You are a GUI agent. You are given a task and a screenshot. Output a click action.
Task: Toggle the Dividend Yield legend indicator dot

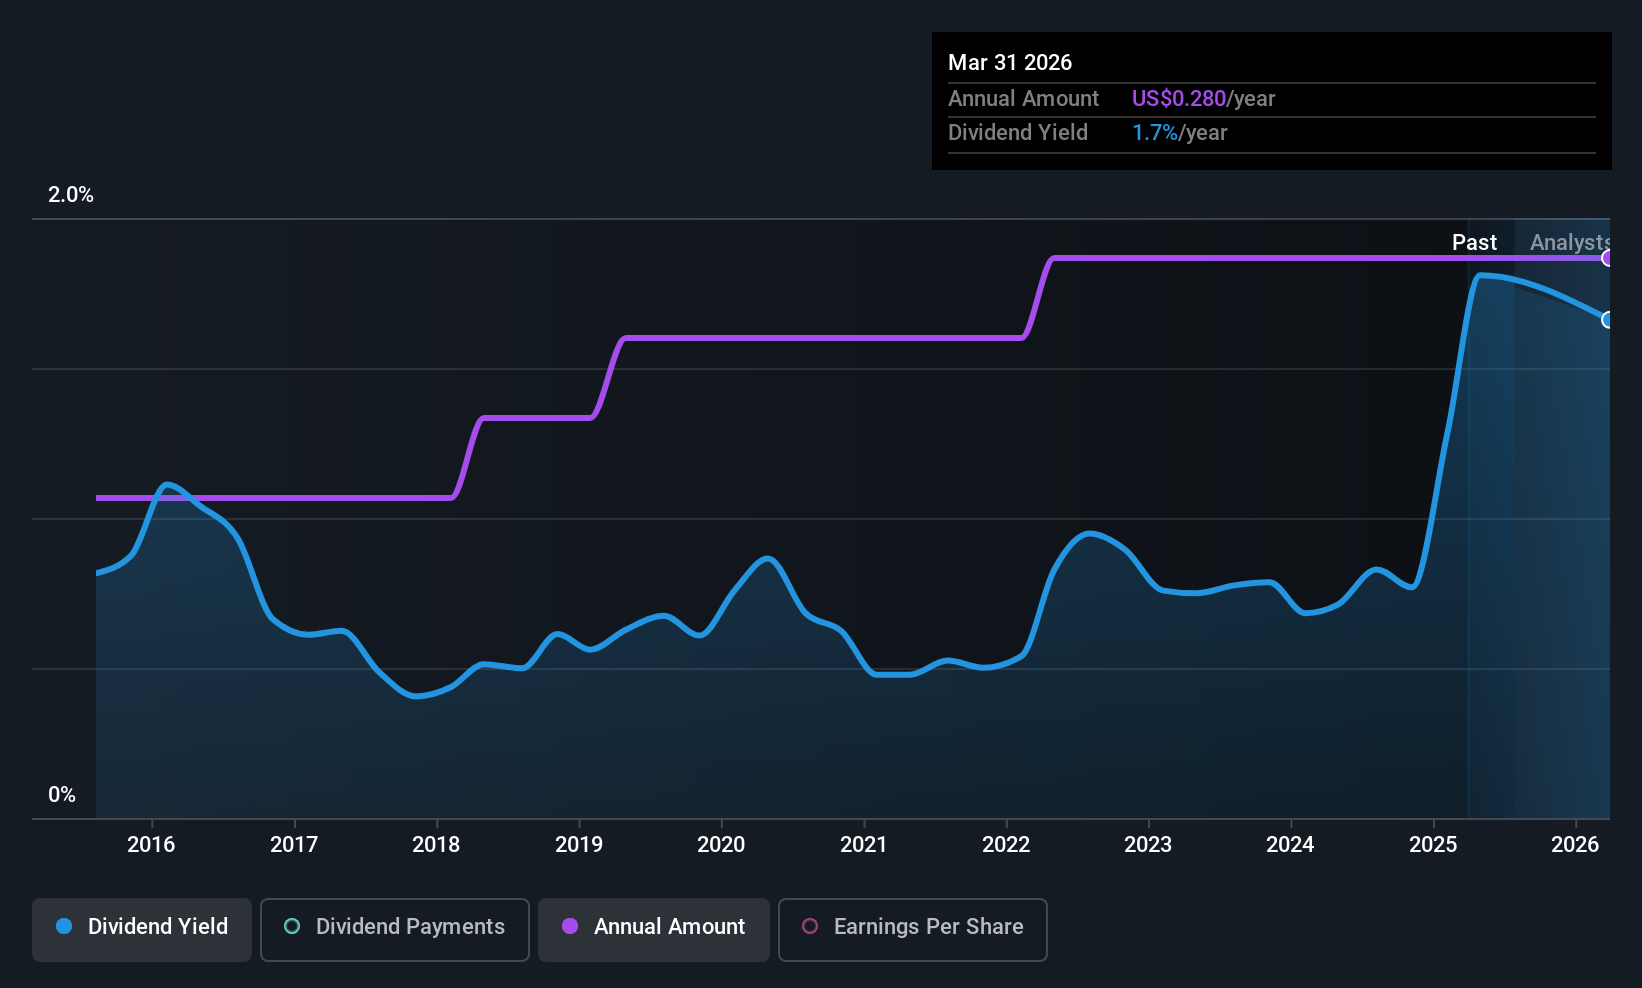coord(64,927)
